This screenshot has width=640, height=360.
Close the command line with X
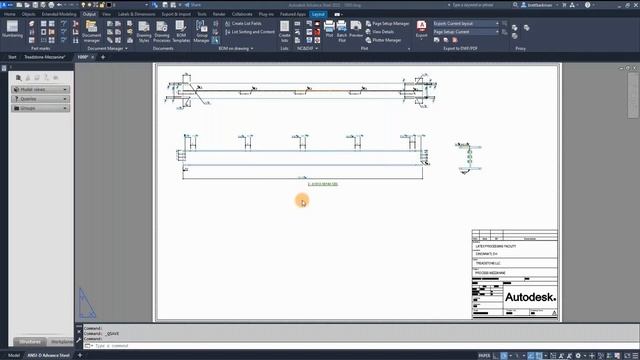point(79,331)
